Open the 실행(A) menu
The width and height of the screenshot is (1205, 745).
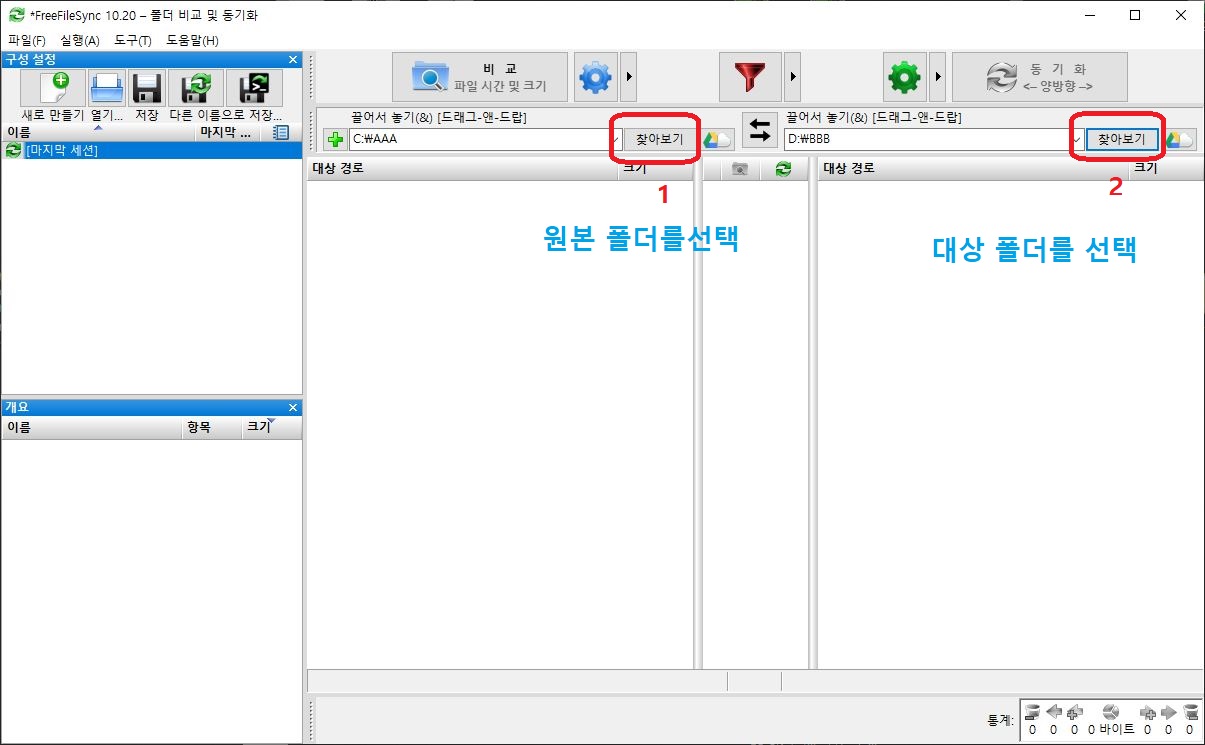click(x=80, y=41)
